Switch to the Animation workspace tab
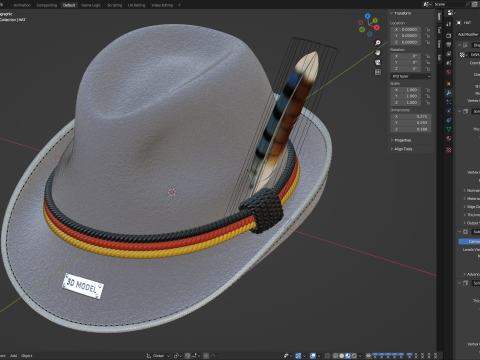 click(x=22, y=5)
